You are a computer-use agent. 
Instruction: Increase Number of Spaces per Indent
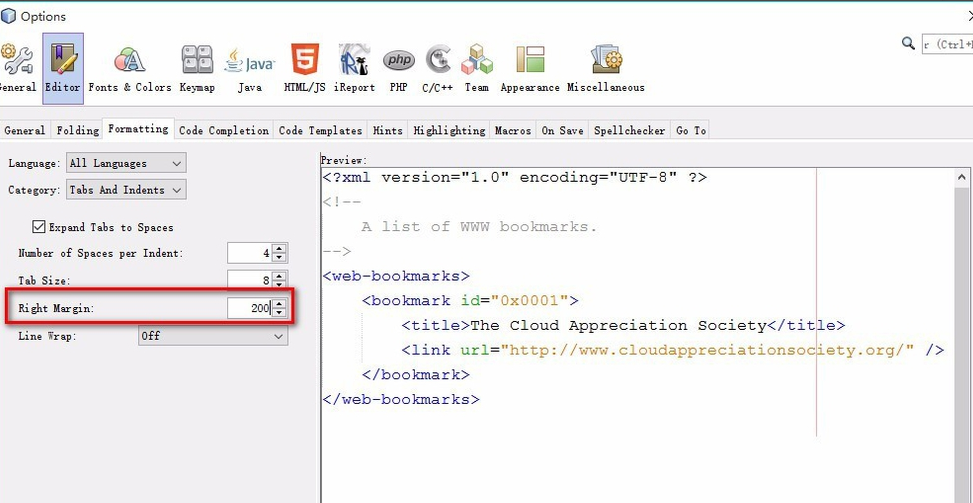[x=279, y=249]
